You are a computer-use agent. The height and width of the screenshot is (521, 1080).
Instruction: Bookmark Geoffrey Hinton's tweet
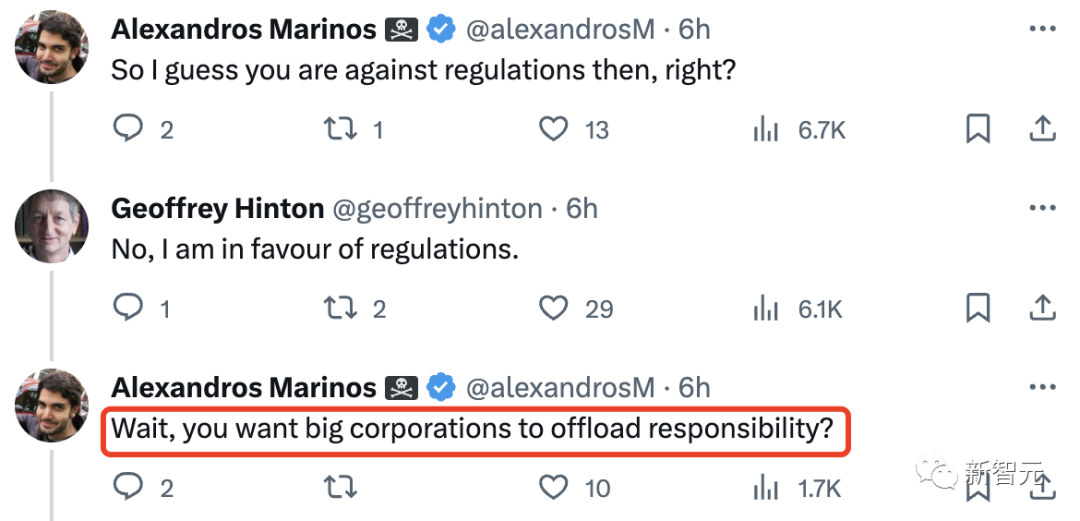977,308
